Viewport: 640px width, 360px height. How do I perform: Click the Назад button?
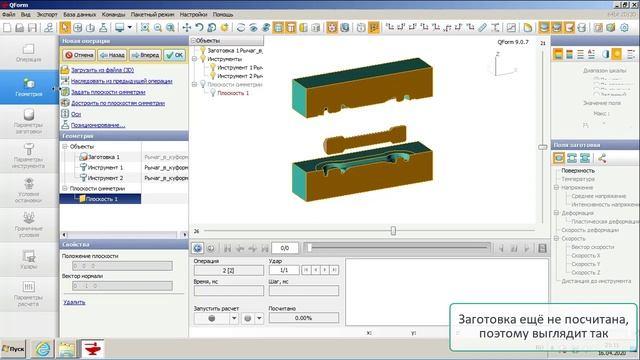point(112,55)
